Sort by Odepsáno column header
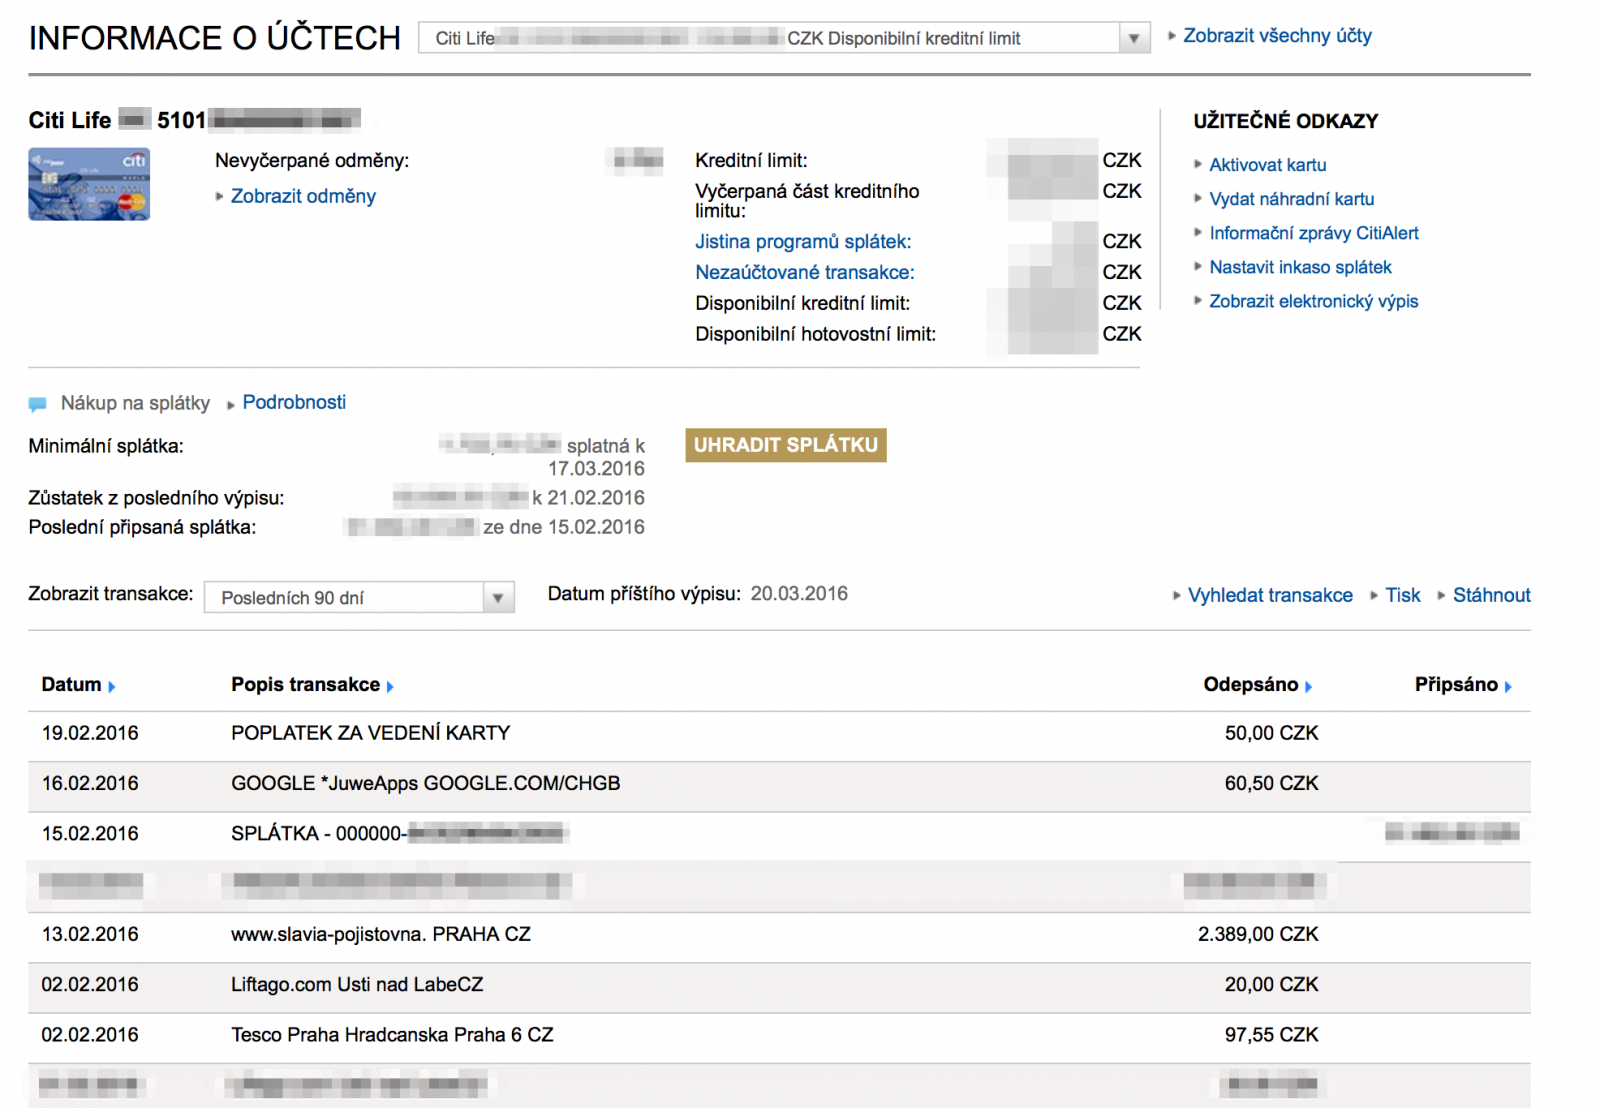The height and width of the screenshot is (1108, 1600). click(x=1250, y=685)
